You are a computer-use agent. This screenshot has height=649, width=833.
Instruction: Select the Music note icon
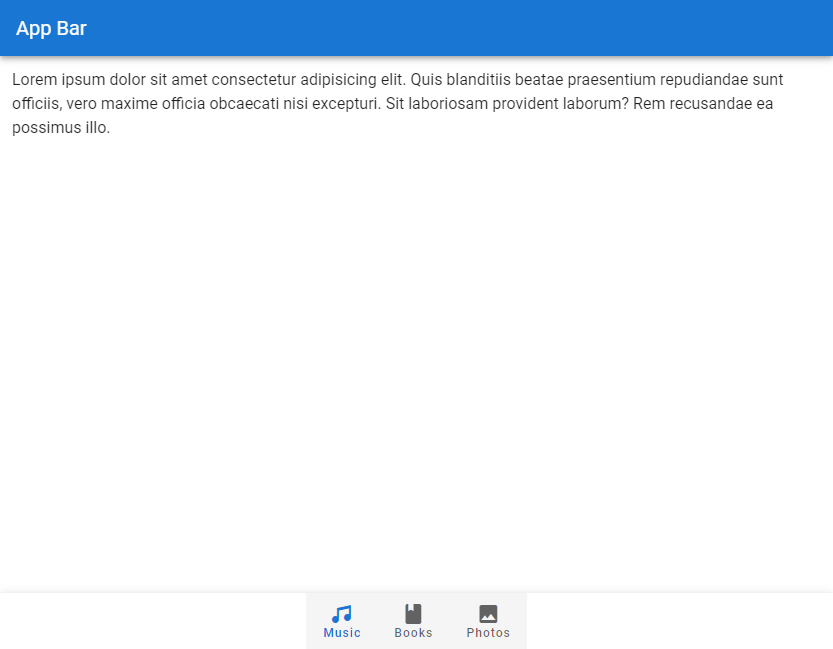(x=342, y=614)
